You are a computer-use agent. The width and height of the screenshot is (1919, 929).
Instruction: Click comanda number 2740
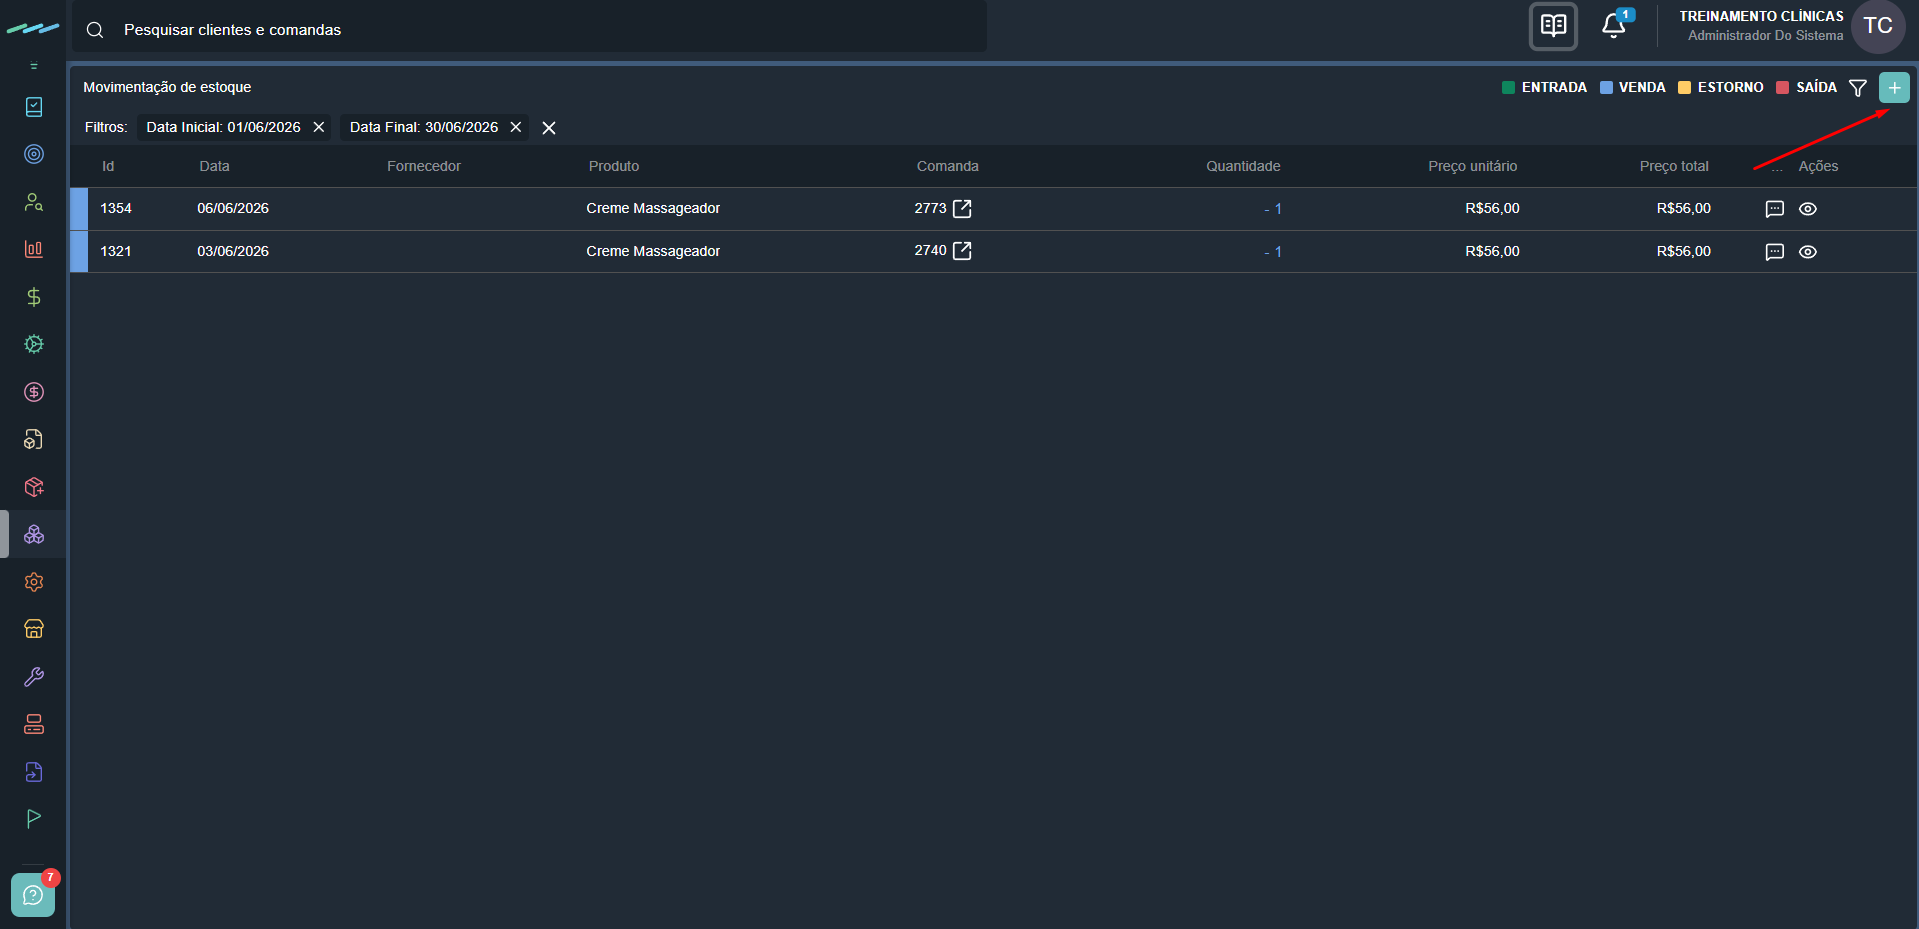pos(930,250)
